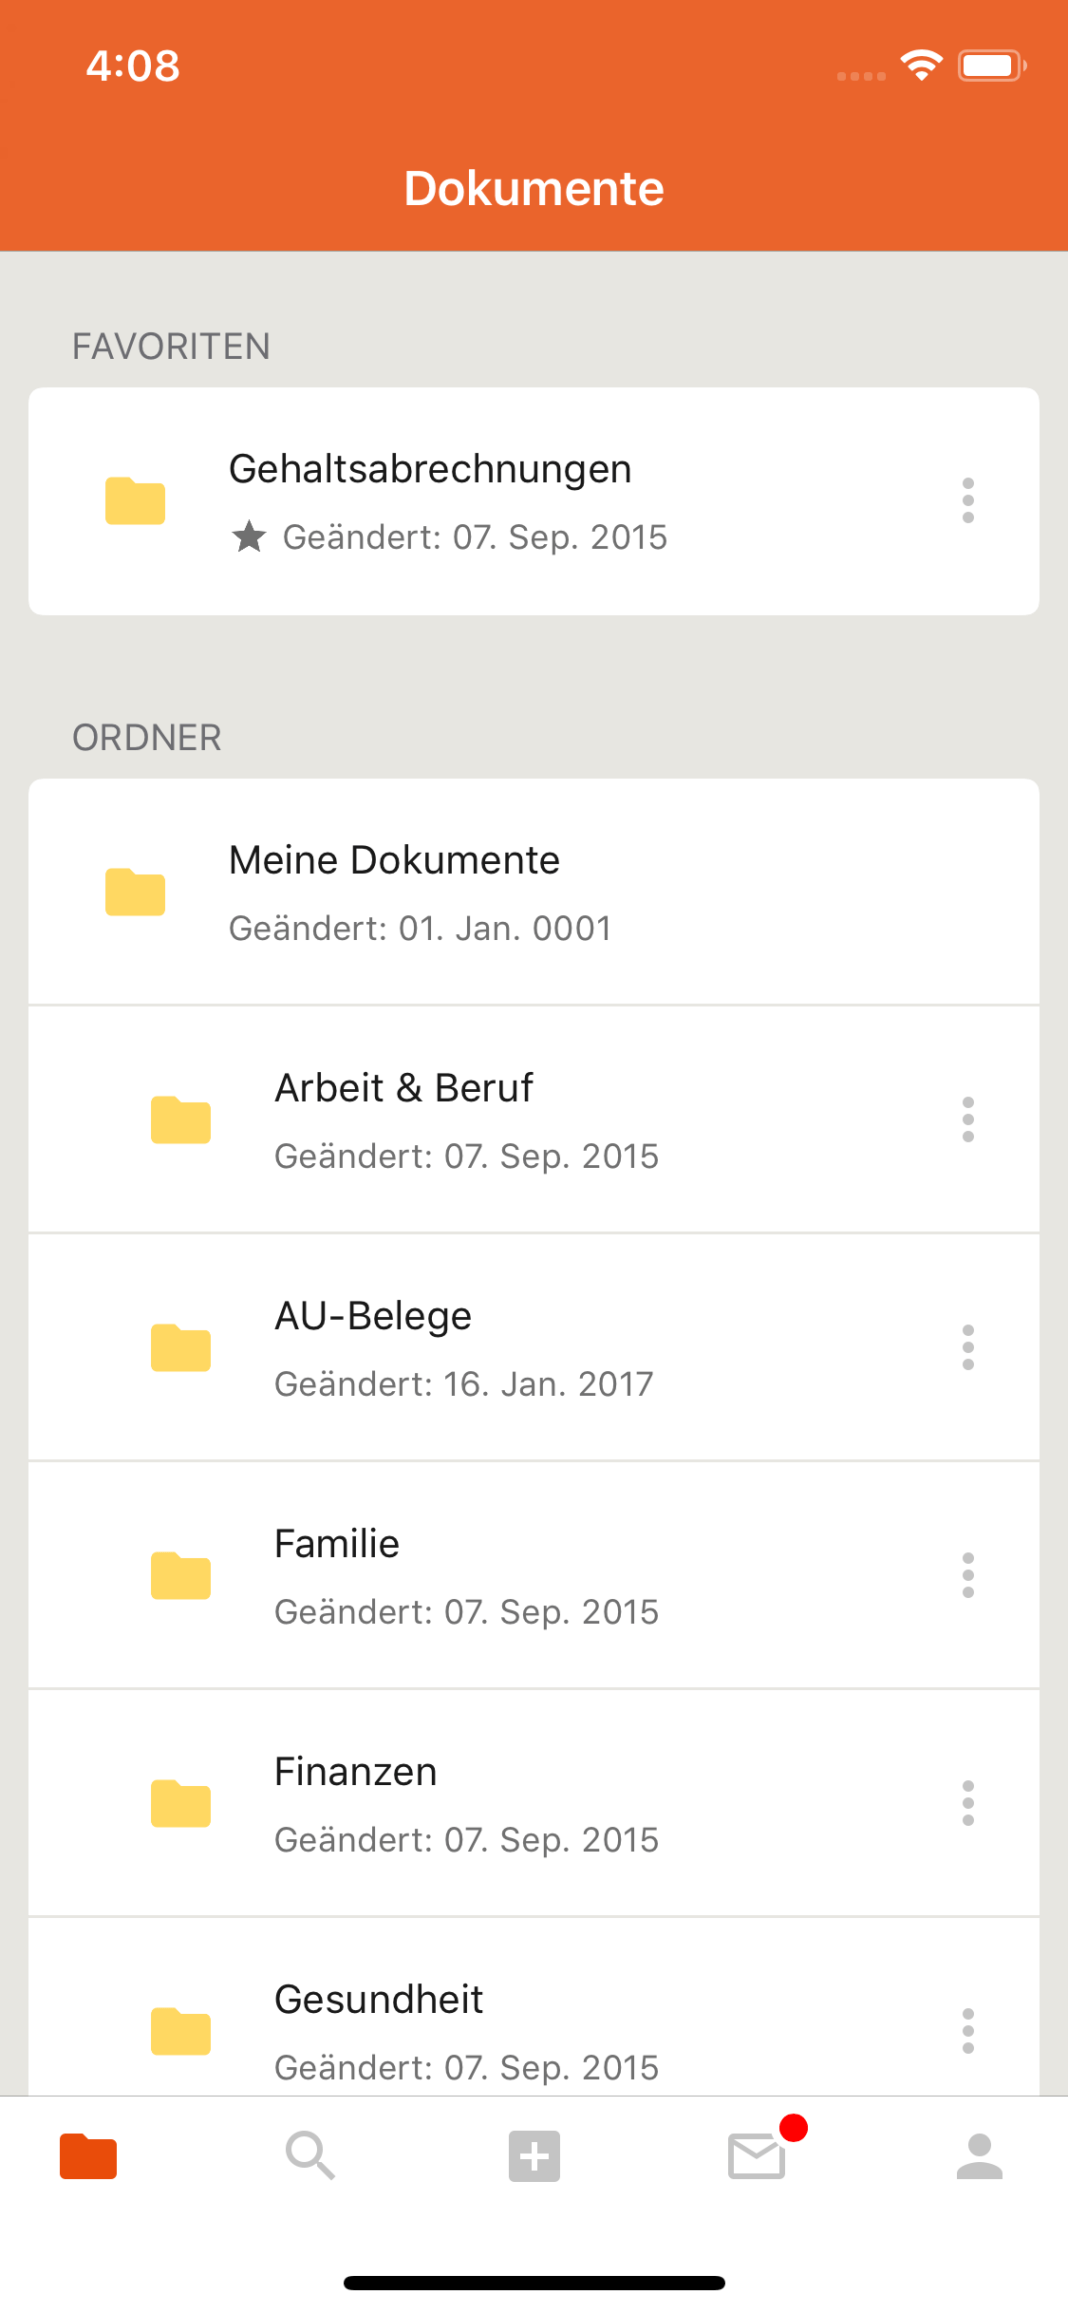Open the mailbox envelope icon
The height and width of the screenshot is (2313, 1068).
757,2156
